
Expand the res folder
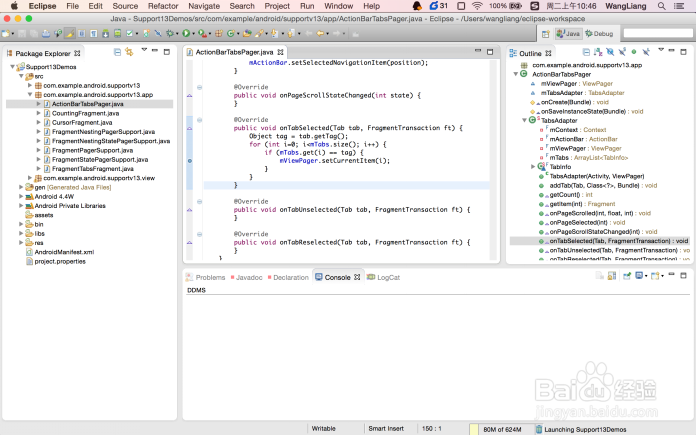(21, 243)
